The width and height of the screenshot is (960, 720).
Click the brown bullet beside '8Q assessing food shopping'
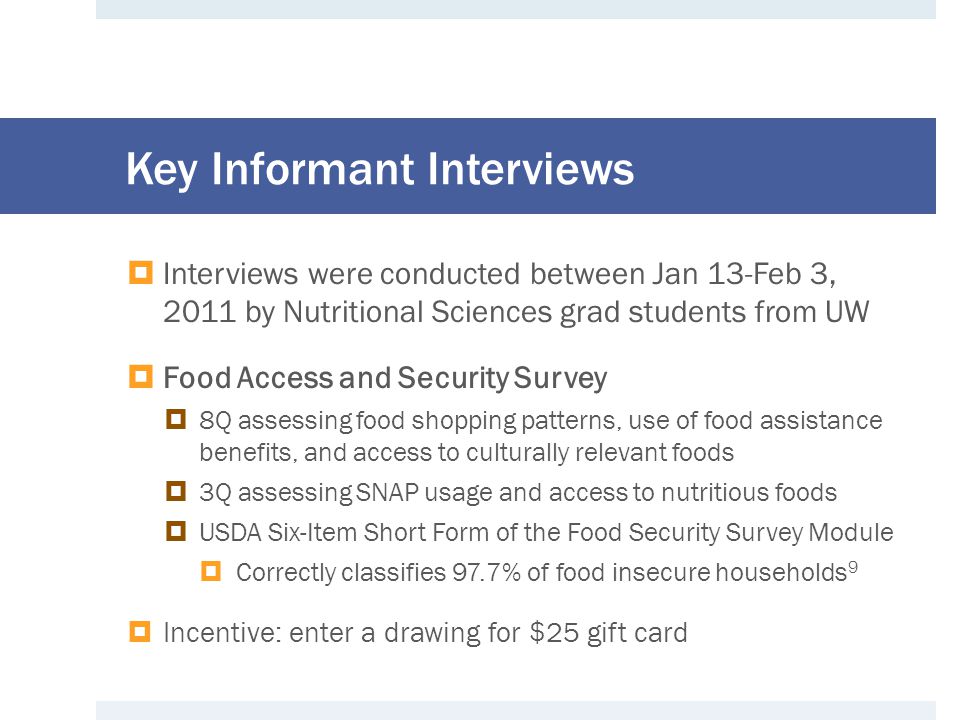coord(176,419)
